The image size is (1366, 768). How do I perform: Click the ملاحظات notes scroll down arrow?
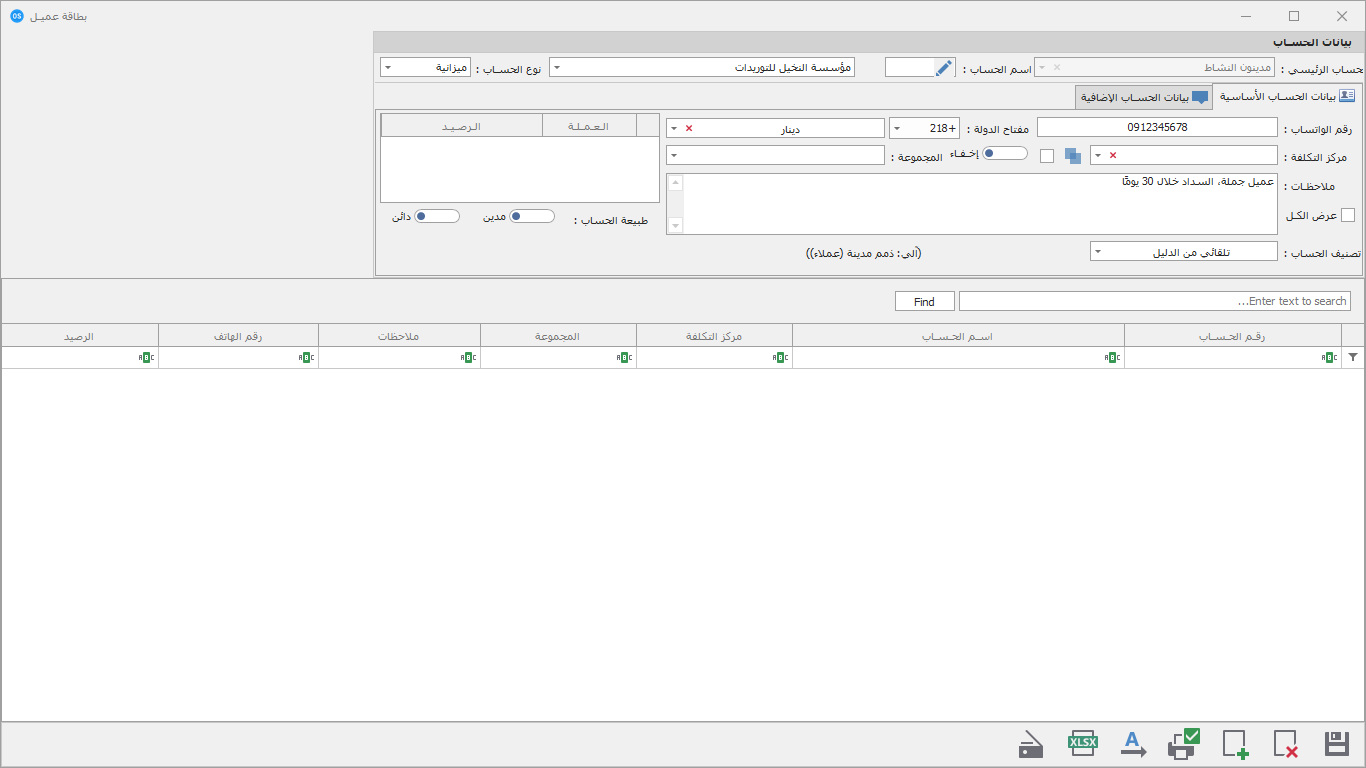point(675,225)
